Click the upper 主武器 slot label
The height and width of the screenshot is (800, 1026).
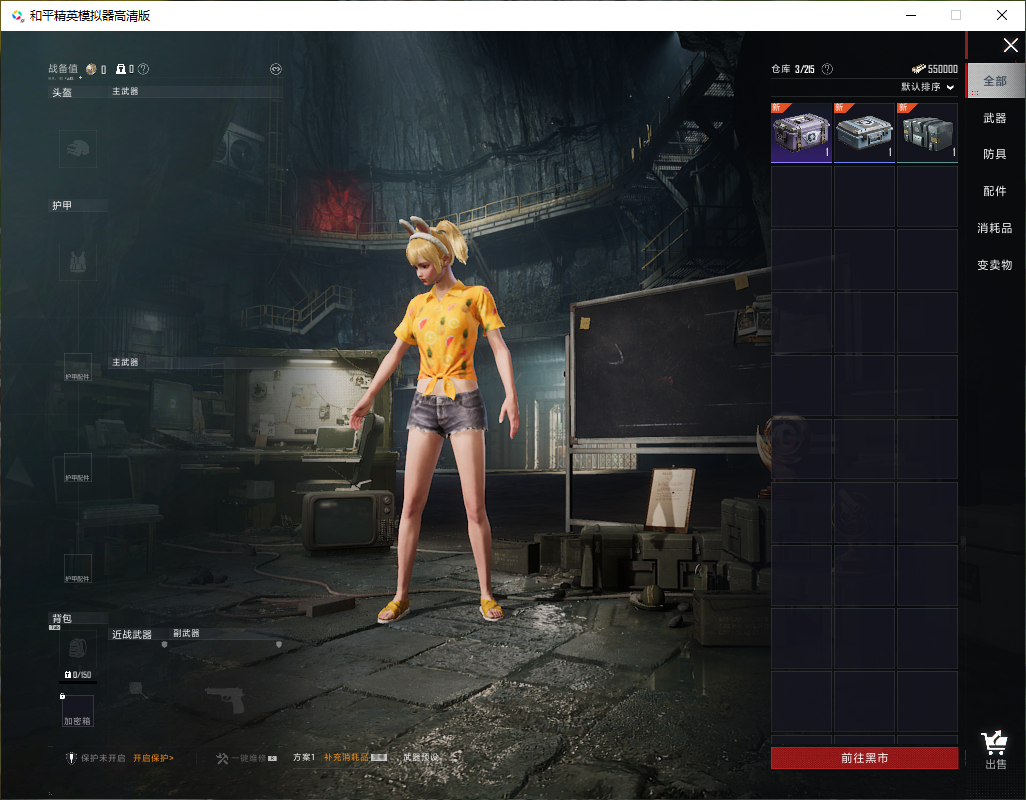[x=125, y=91]
